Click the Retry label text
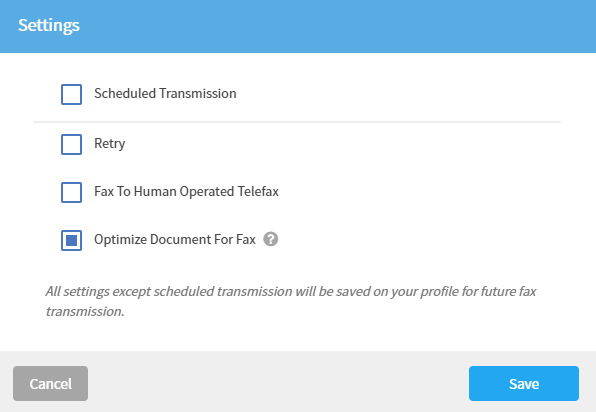 109,144
